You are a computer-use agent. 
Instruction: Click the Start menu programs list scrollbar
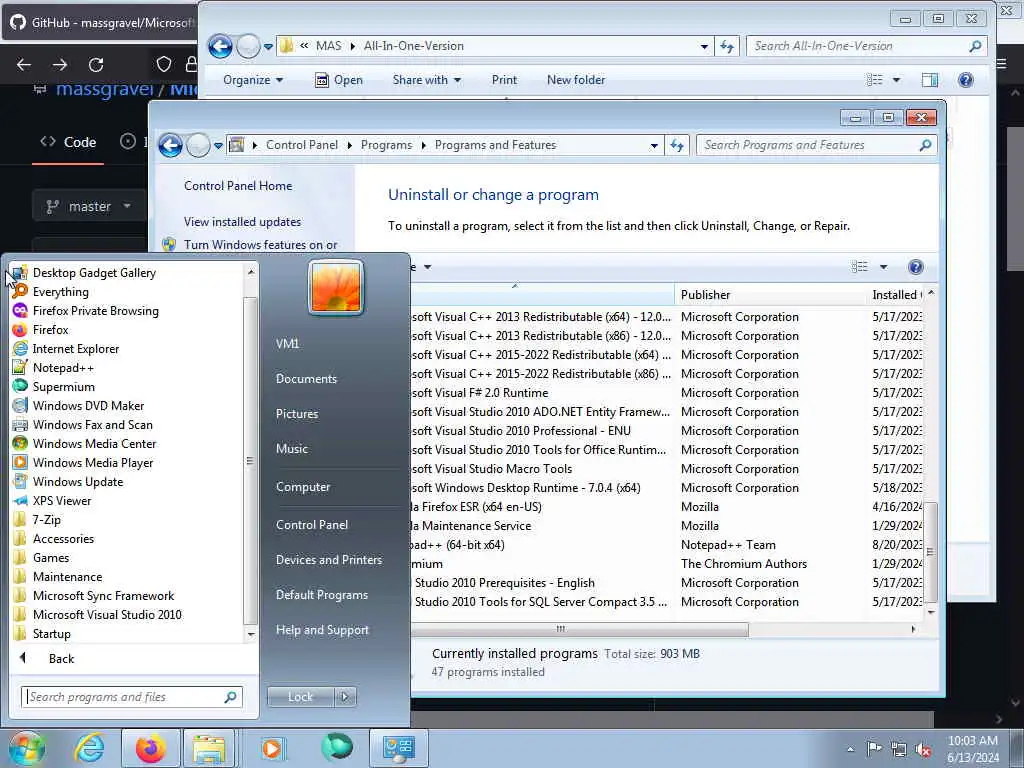tap(250, 460)
